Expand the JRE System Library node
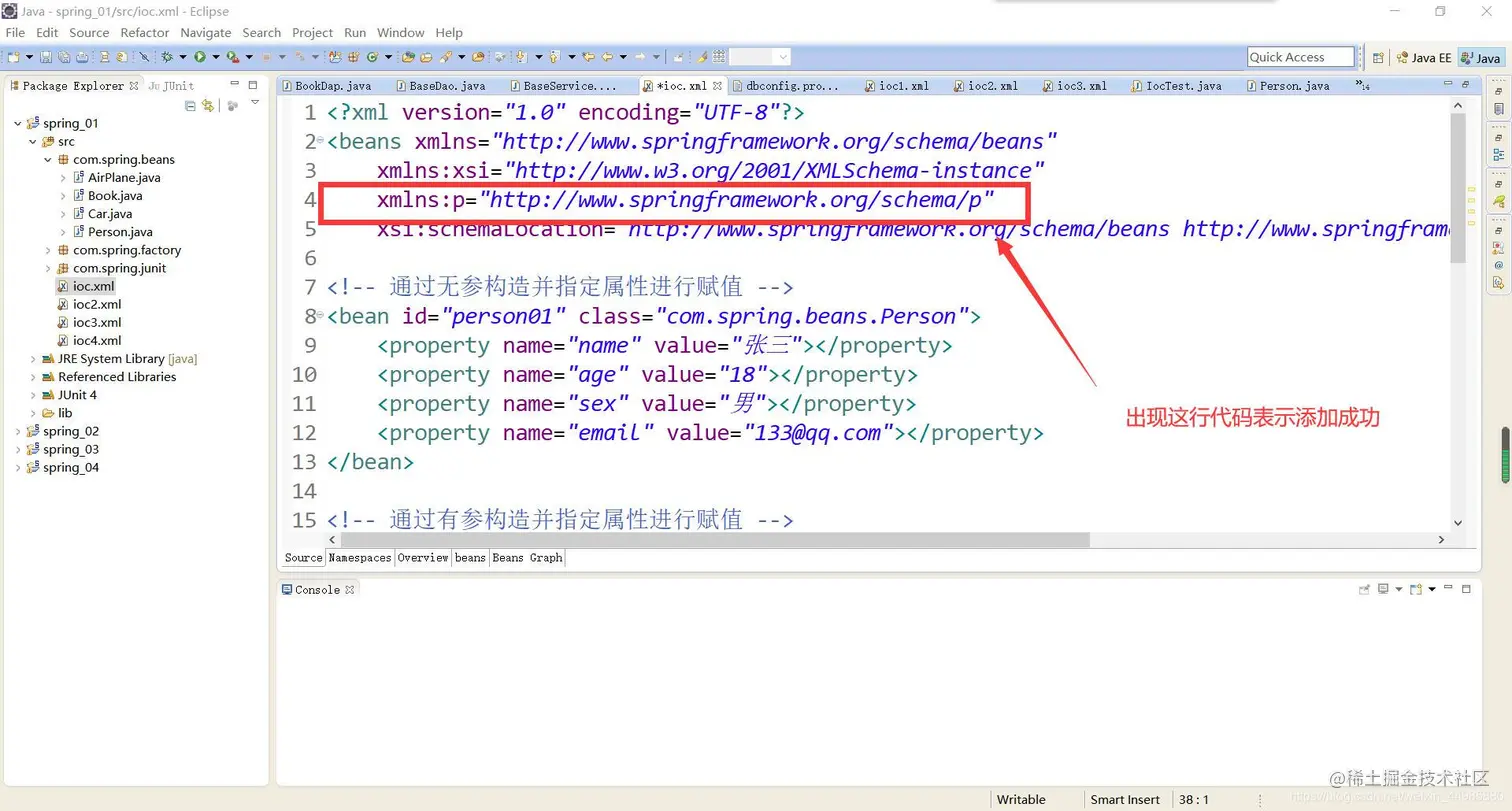1512x811 pixels. point(32,359)
